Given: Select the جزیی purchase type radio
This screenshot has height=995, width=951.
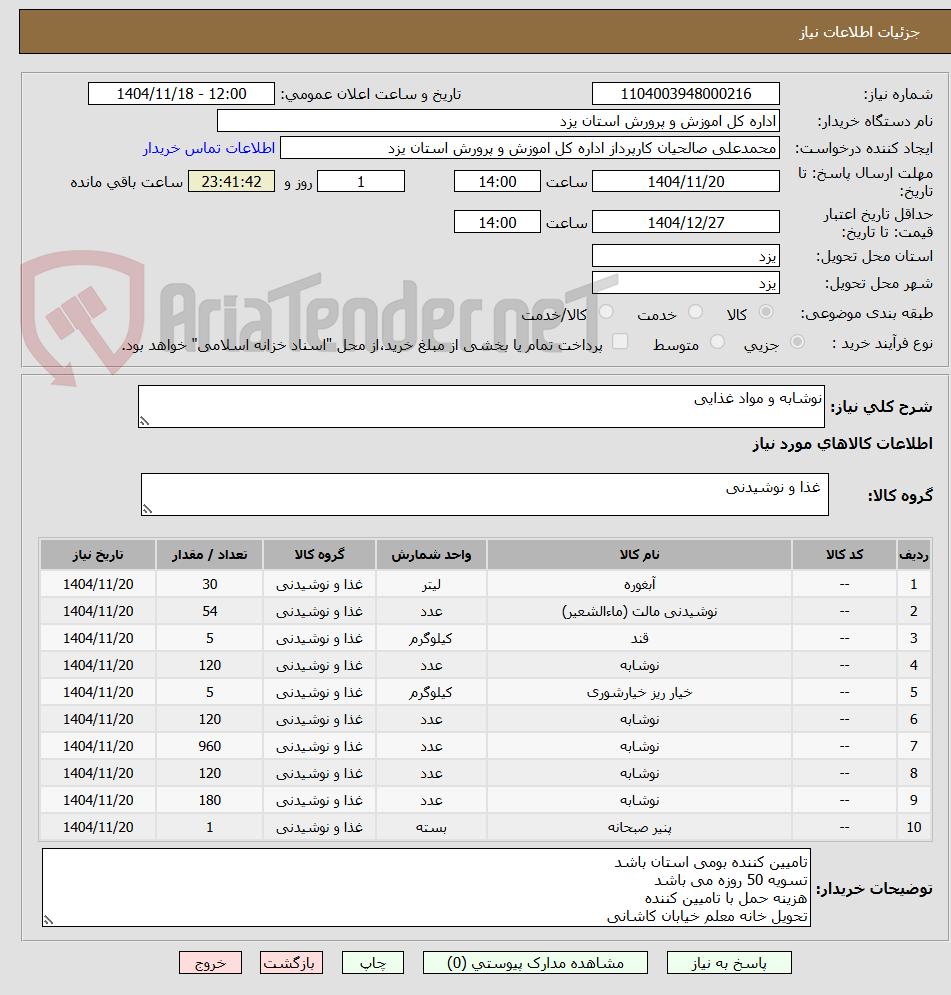Looking at the screenshot, I should click(797, 342).
